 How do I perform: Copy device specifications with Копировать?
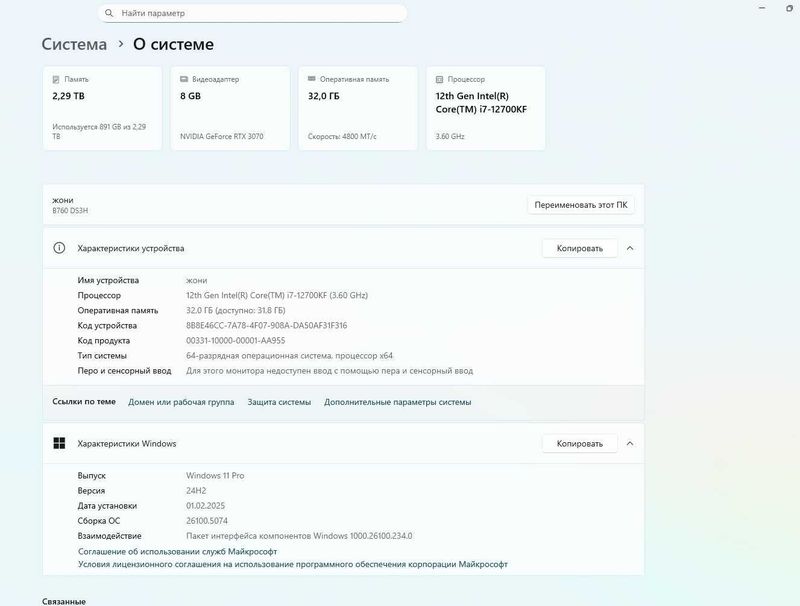580,248
